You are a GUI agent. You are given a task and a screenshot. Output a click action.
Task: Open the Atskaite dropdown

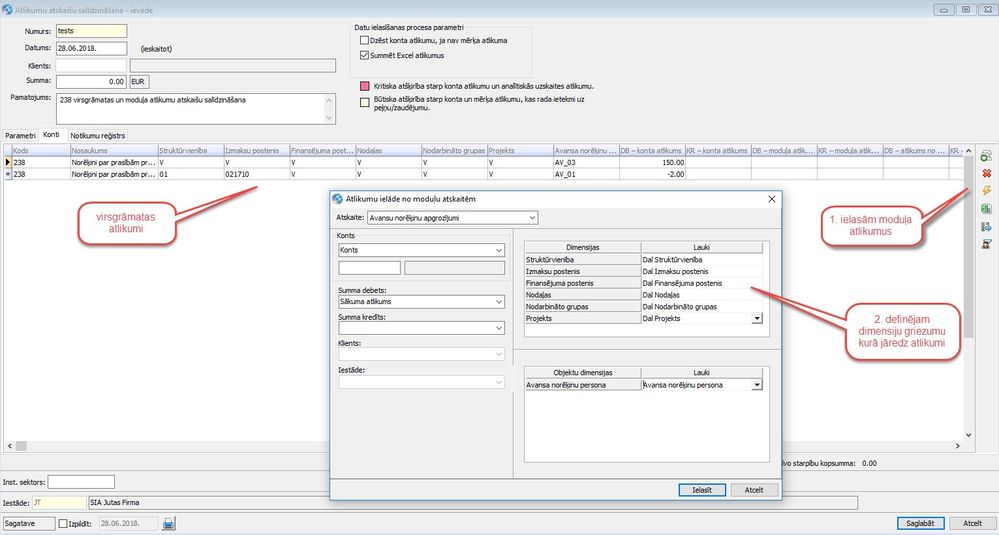tap(531, 217)
